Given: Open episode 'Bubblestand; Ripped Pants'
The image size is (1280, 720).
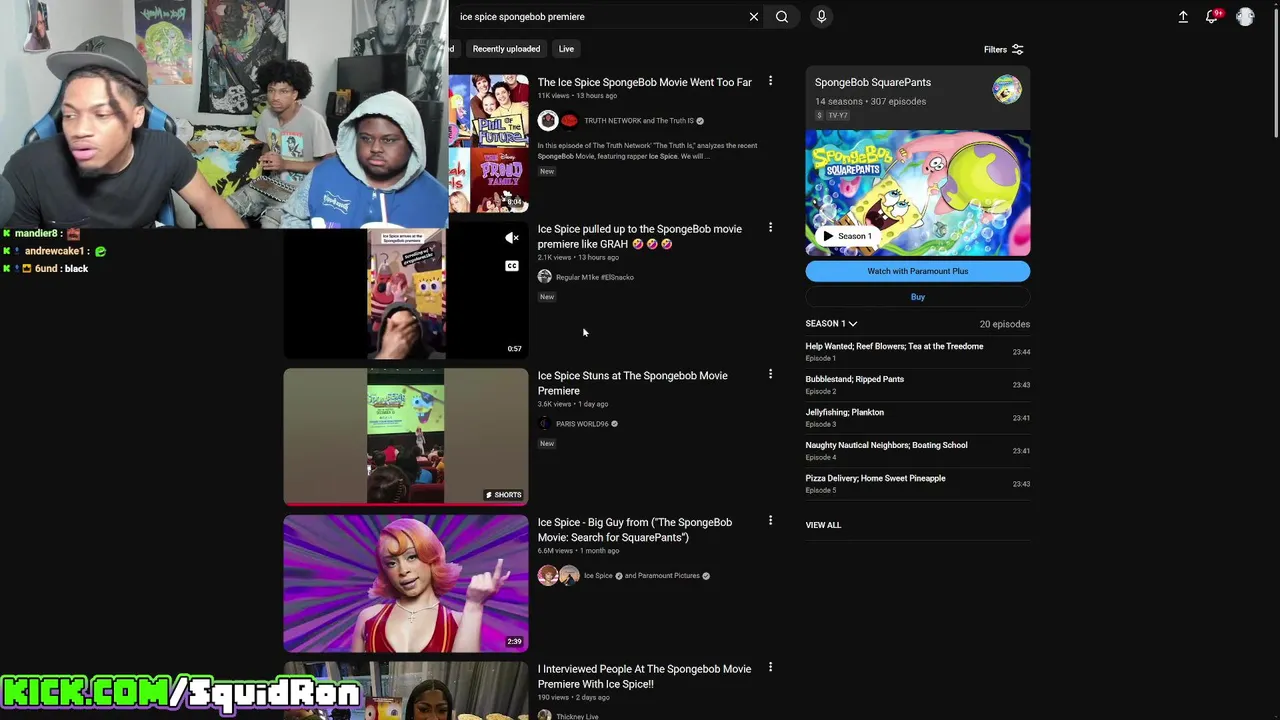Looking at the screenshot, I should click(x=918, y=385).
